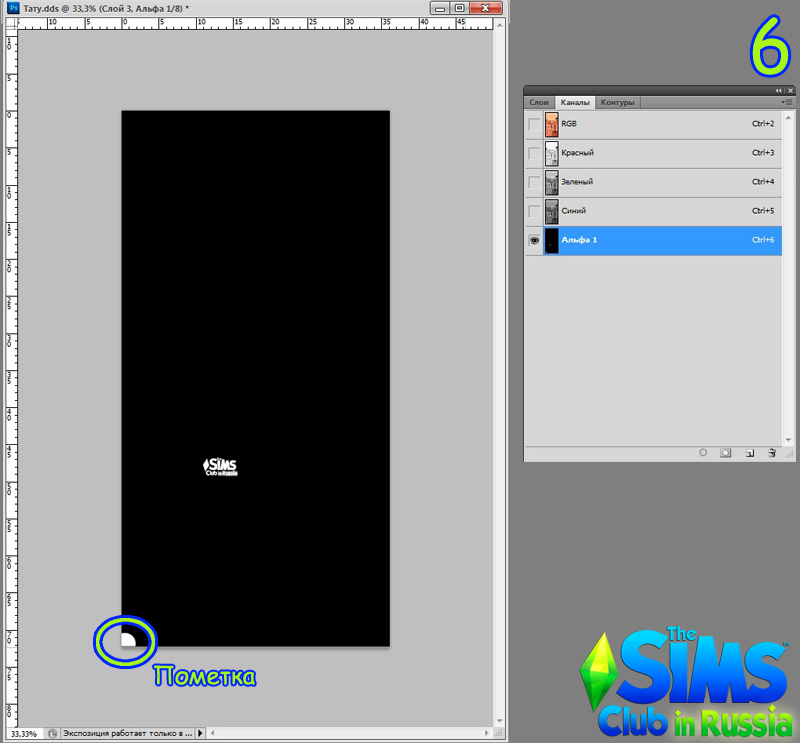Switch to the Слои tab
This screenshot has width=800, height=743.
pos(539,102)
